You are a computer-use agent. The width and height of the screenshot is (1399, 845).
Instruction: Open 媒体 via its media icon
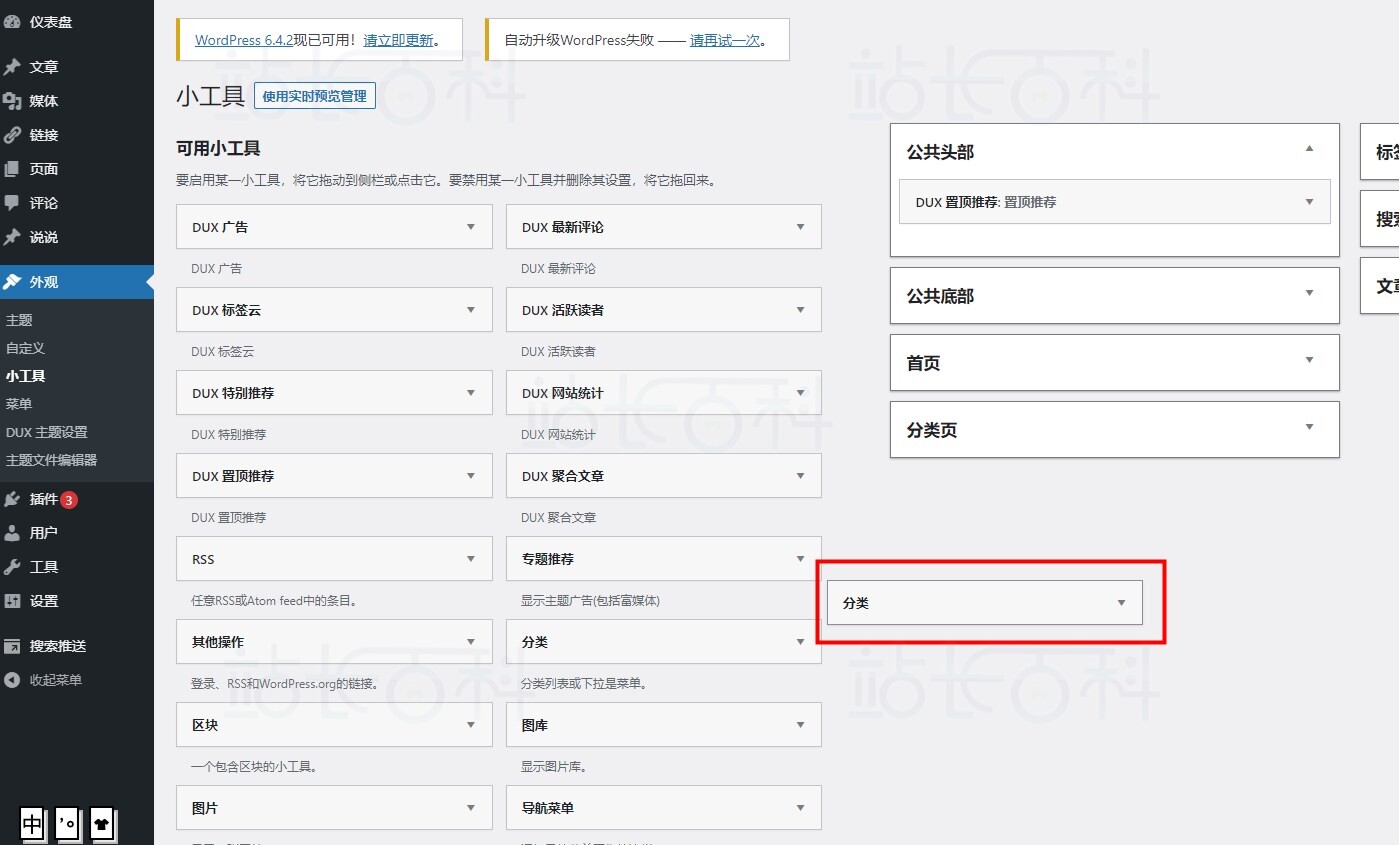click(12, 101)
